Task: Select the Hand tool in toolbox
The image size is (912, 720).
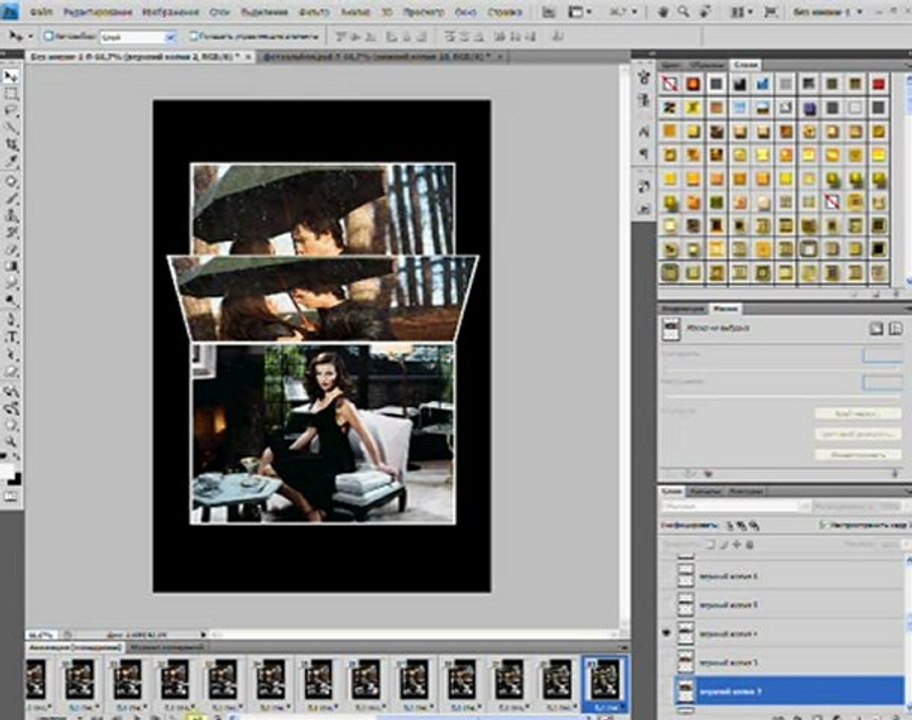Action: tap(10, 425)
